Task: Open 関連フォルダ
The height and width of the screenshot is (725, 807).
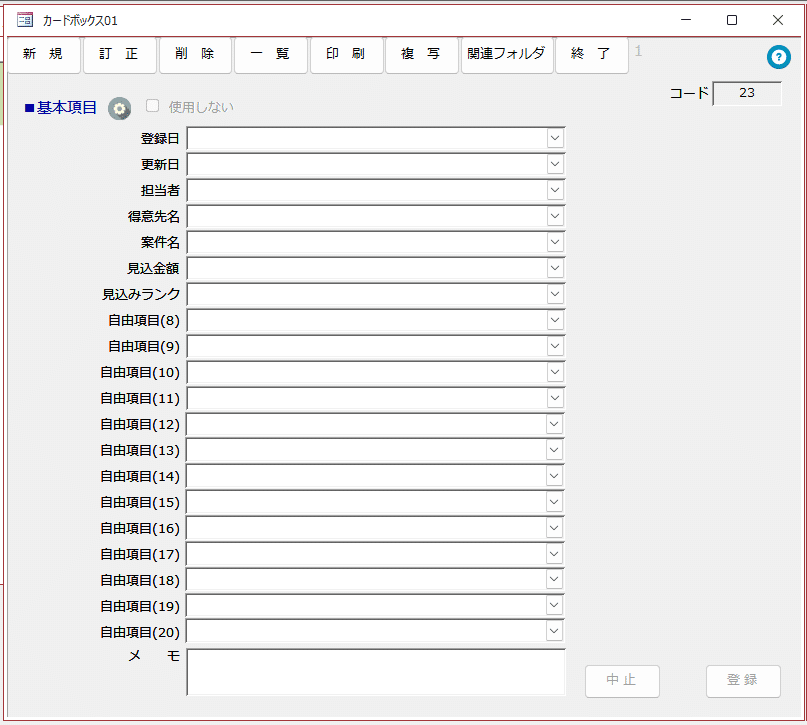Action: tap(507, 55)
